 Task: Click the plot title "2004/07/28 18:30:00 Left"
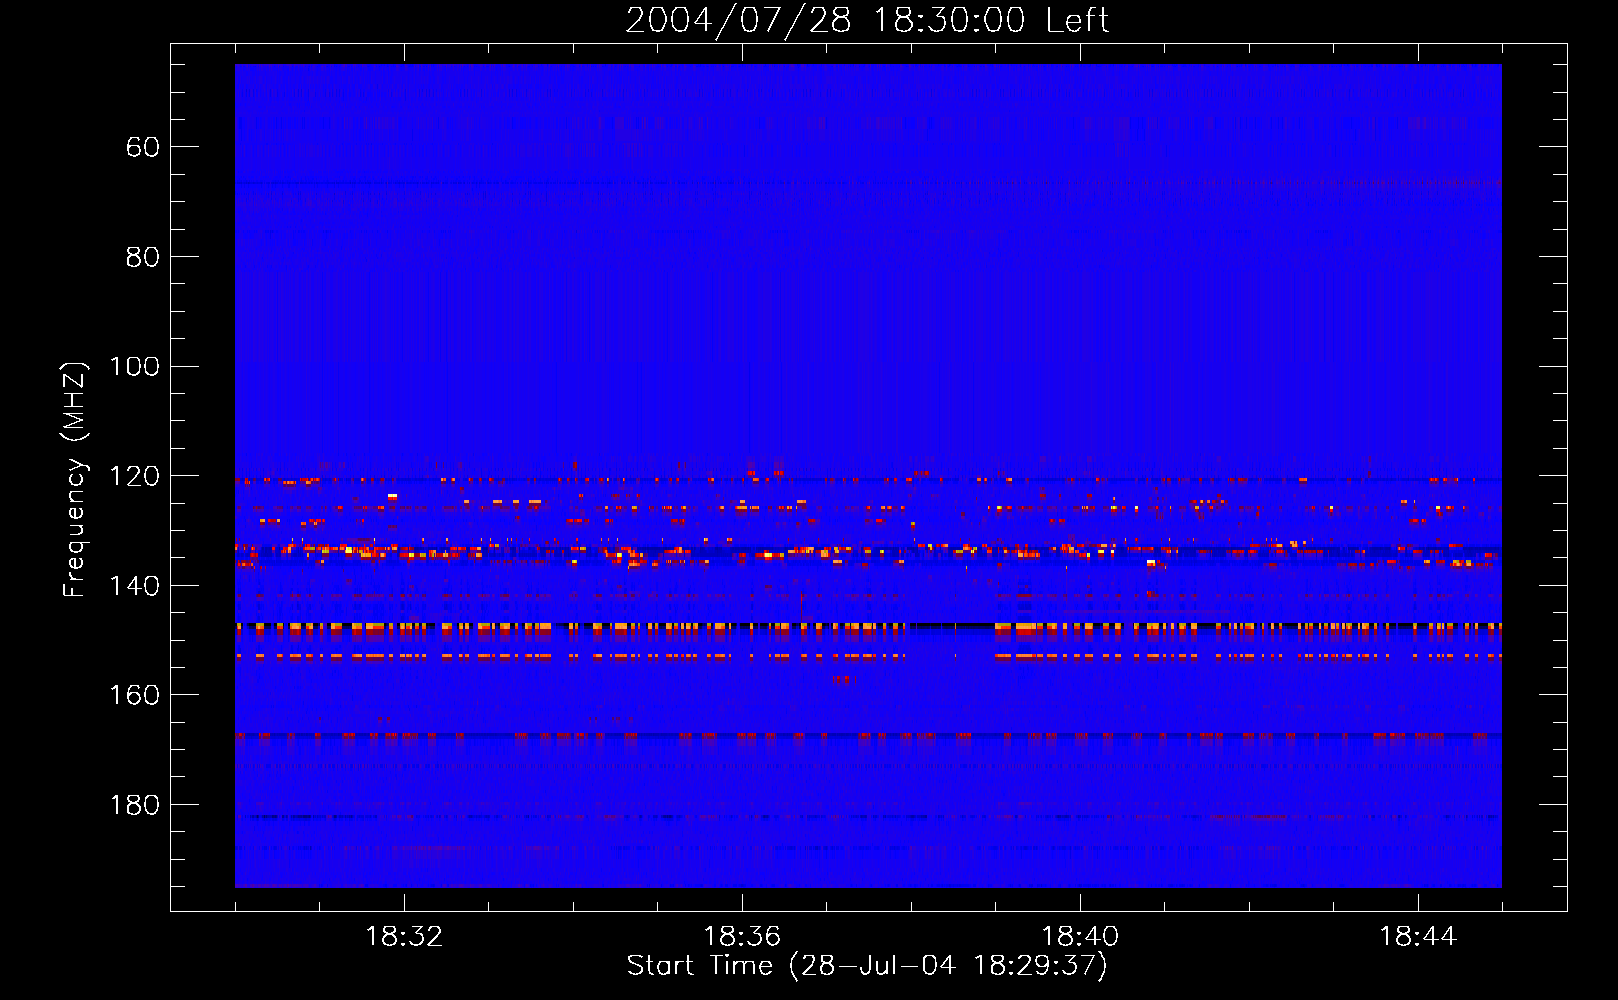(867, 20)
